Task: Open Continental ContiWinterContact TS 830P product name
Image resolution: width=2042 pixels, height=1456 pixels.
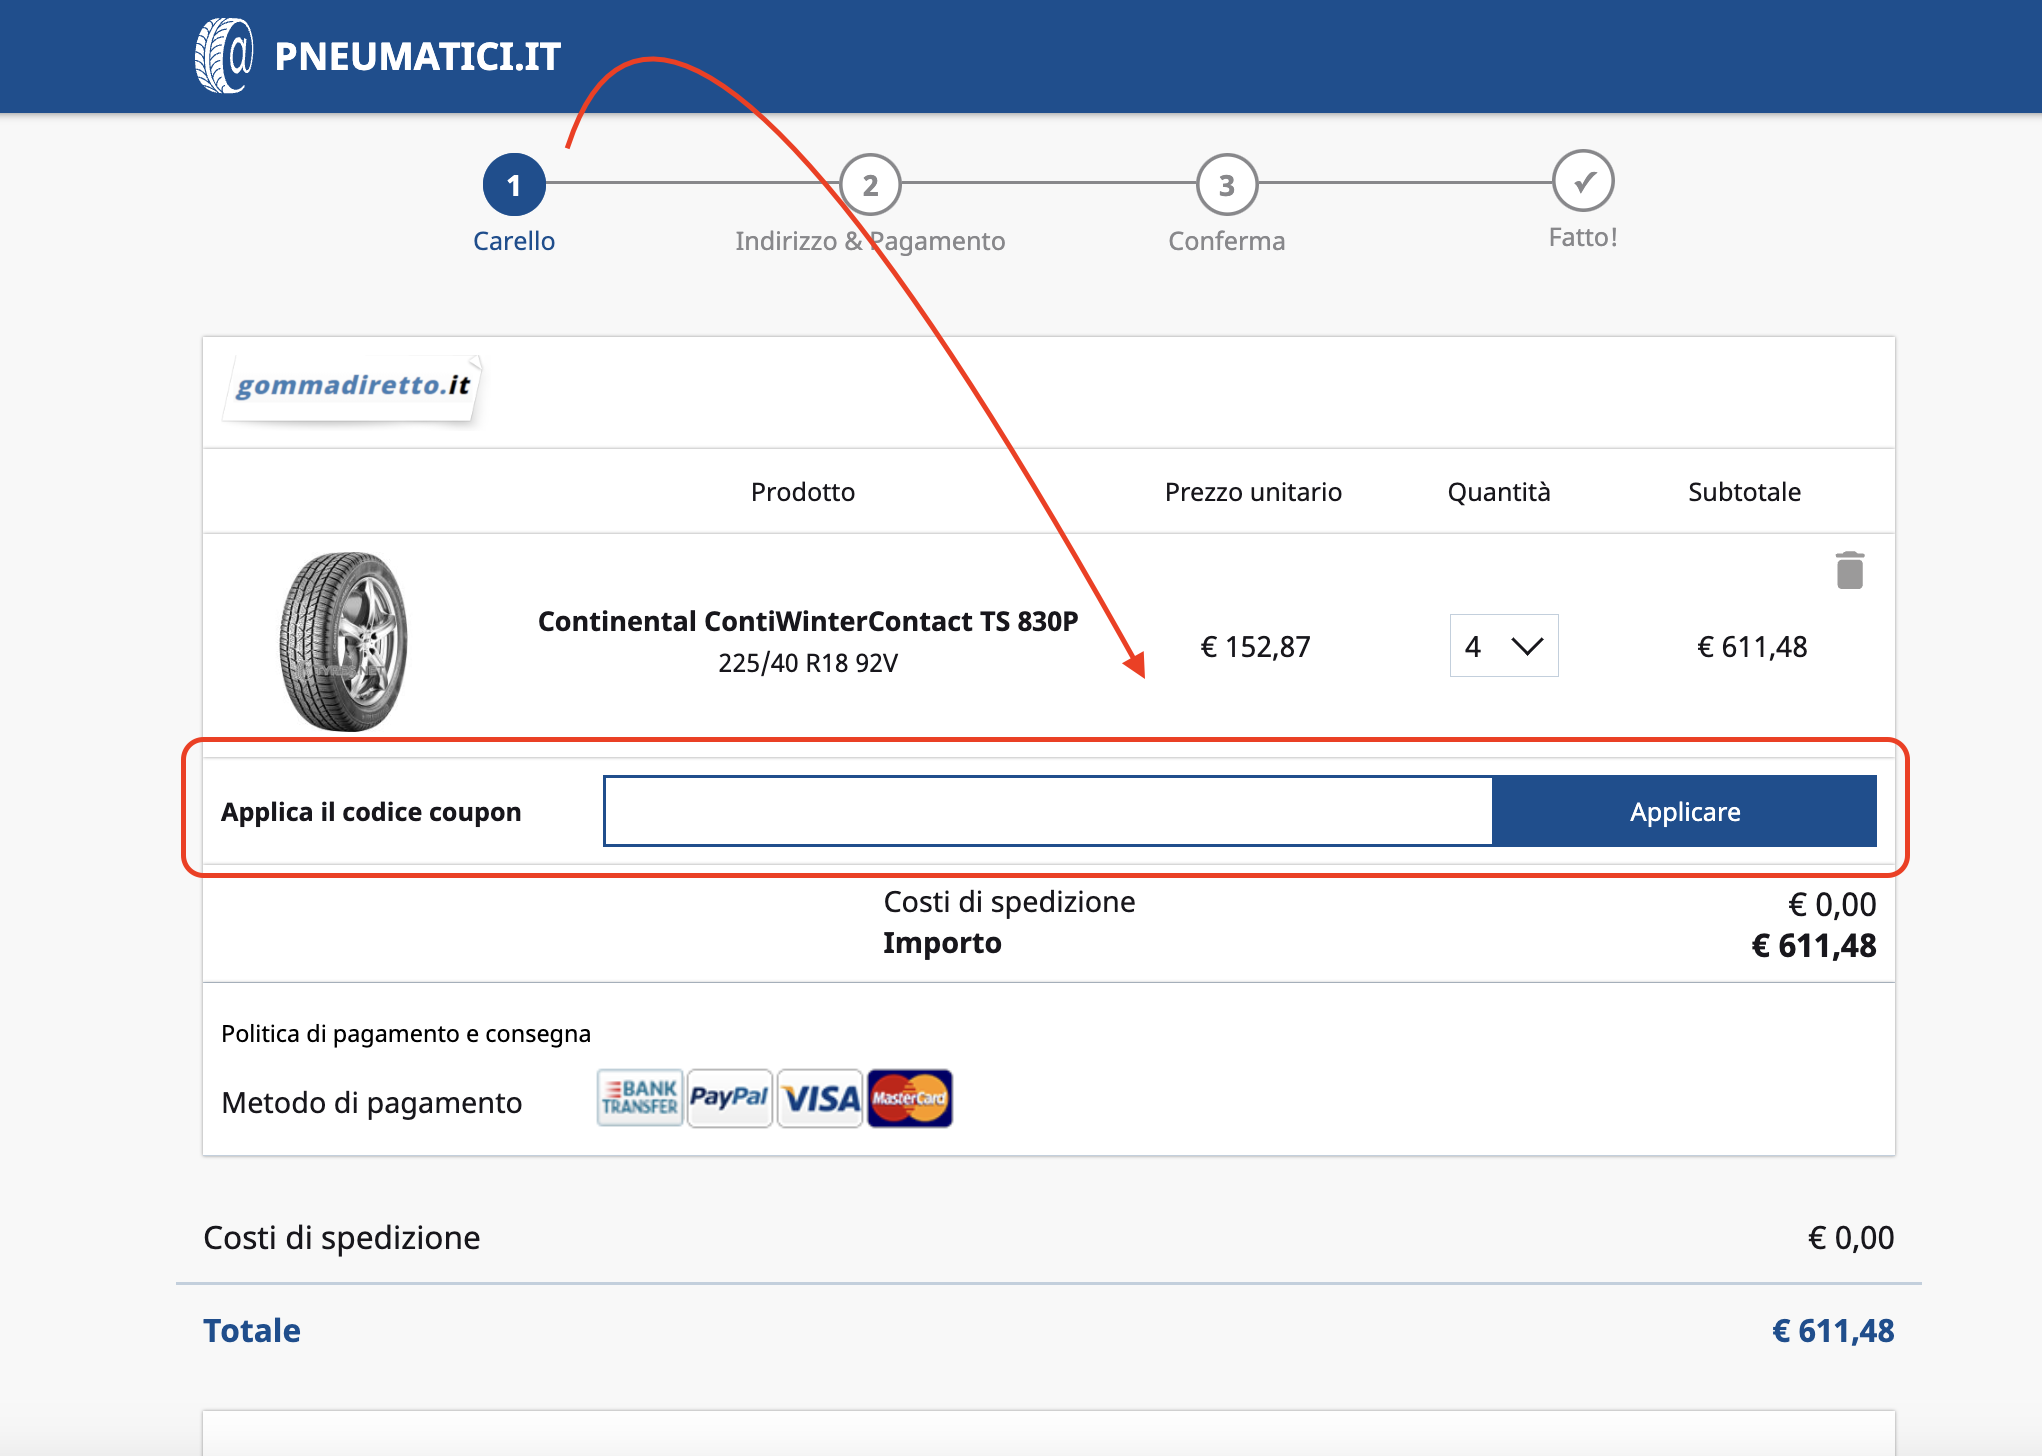Action: (x=808, y=621)
